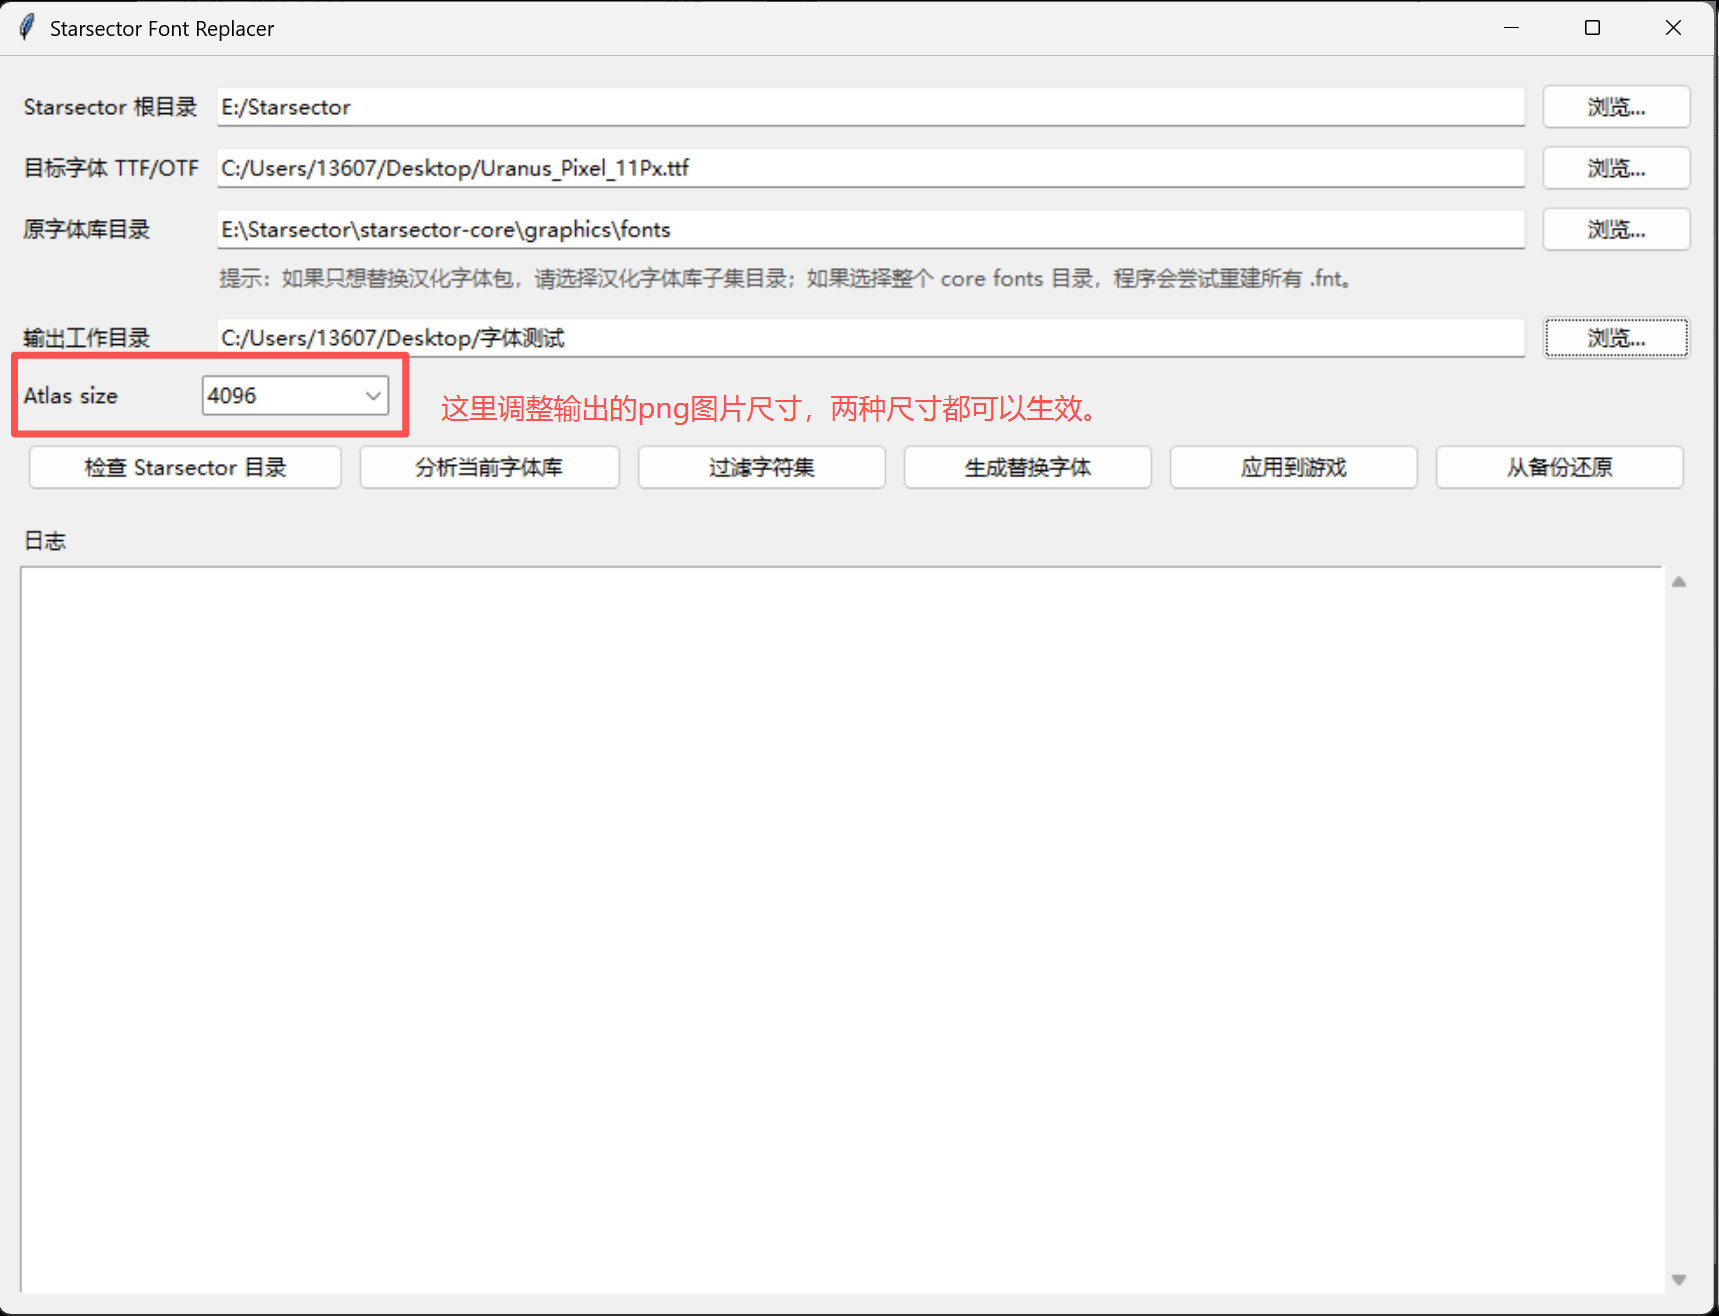Click the Starsector Font Replacer window title
The image size is (1719, 1316).
pos(162,28)
